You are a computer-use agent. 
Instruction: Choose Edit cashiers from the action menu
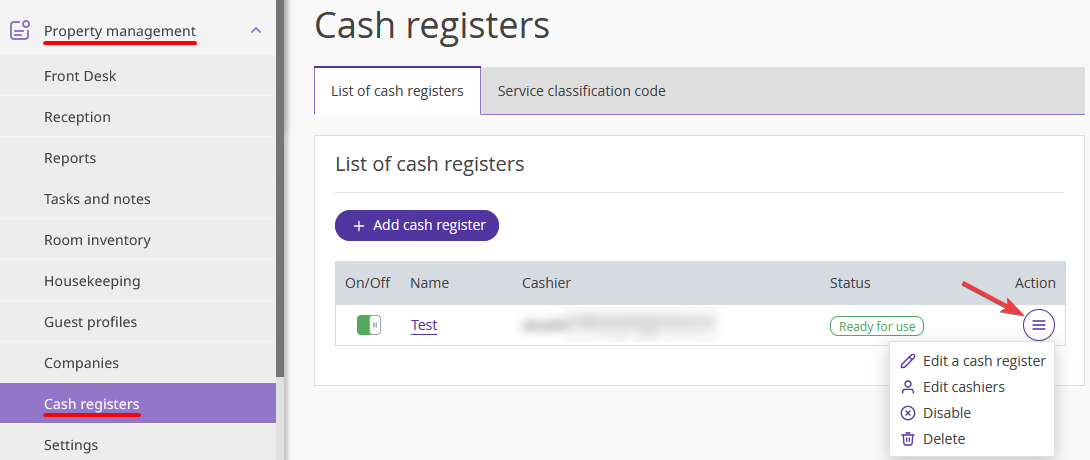point(963,387)
